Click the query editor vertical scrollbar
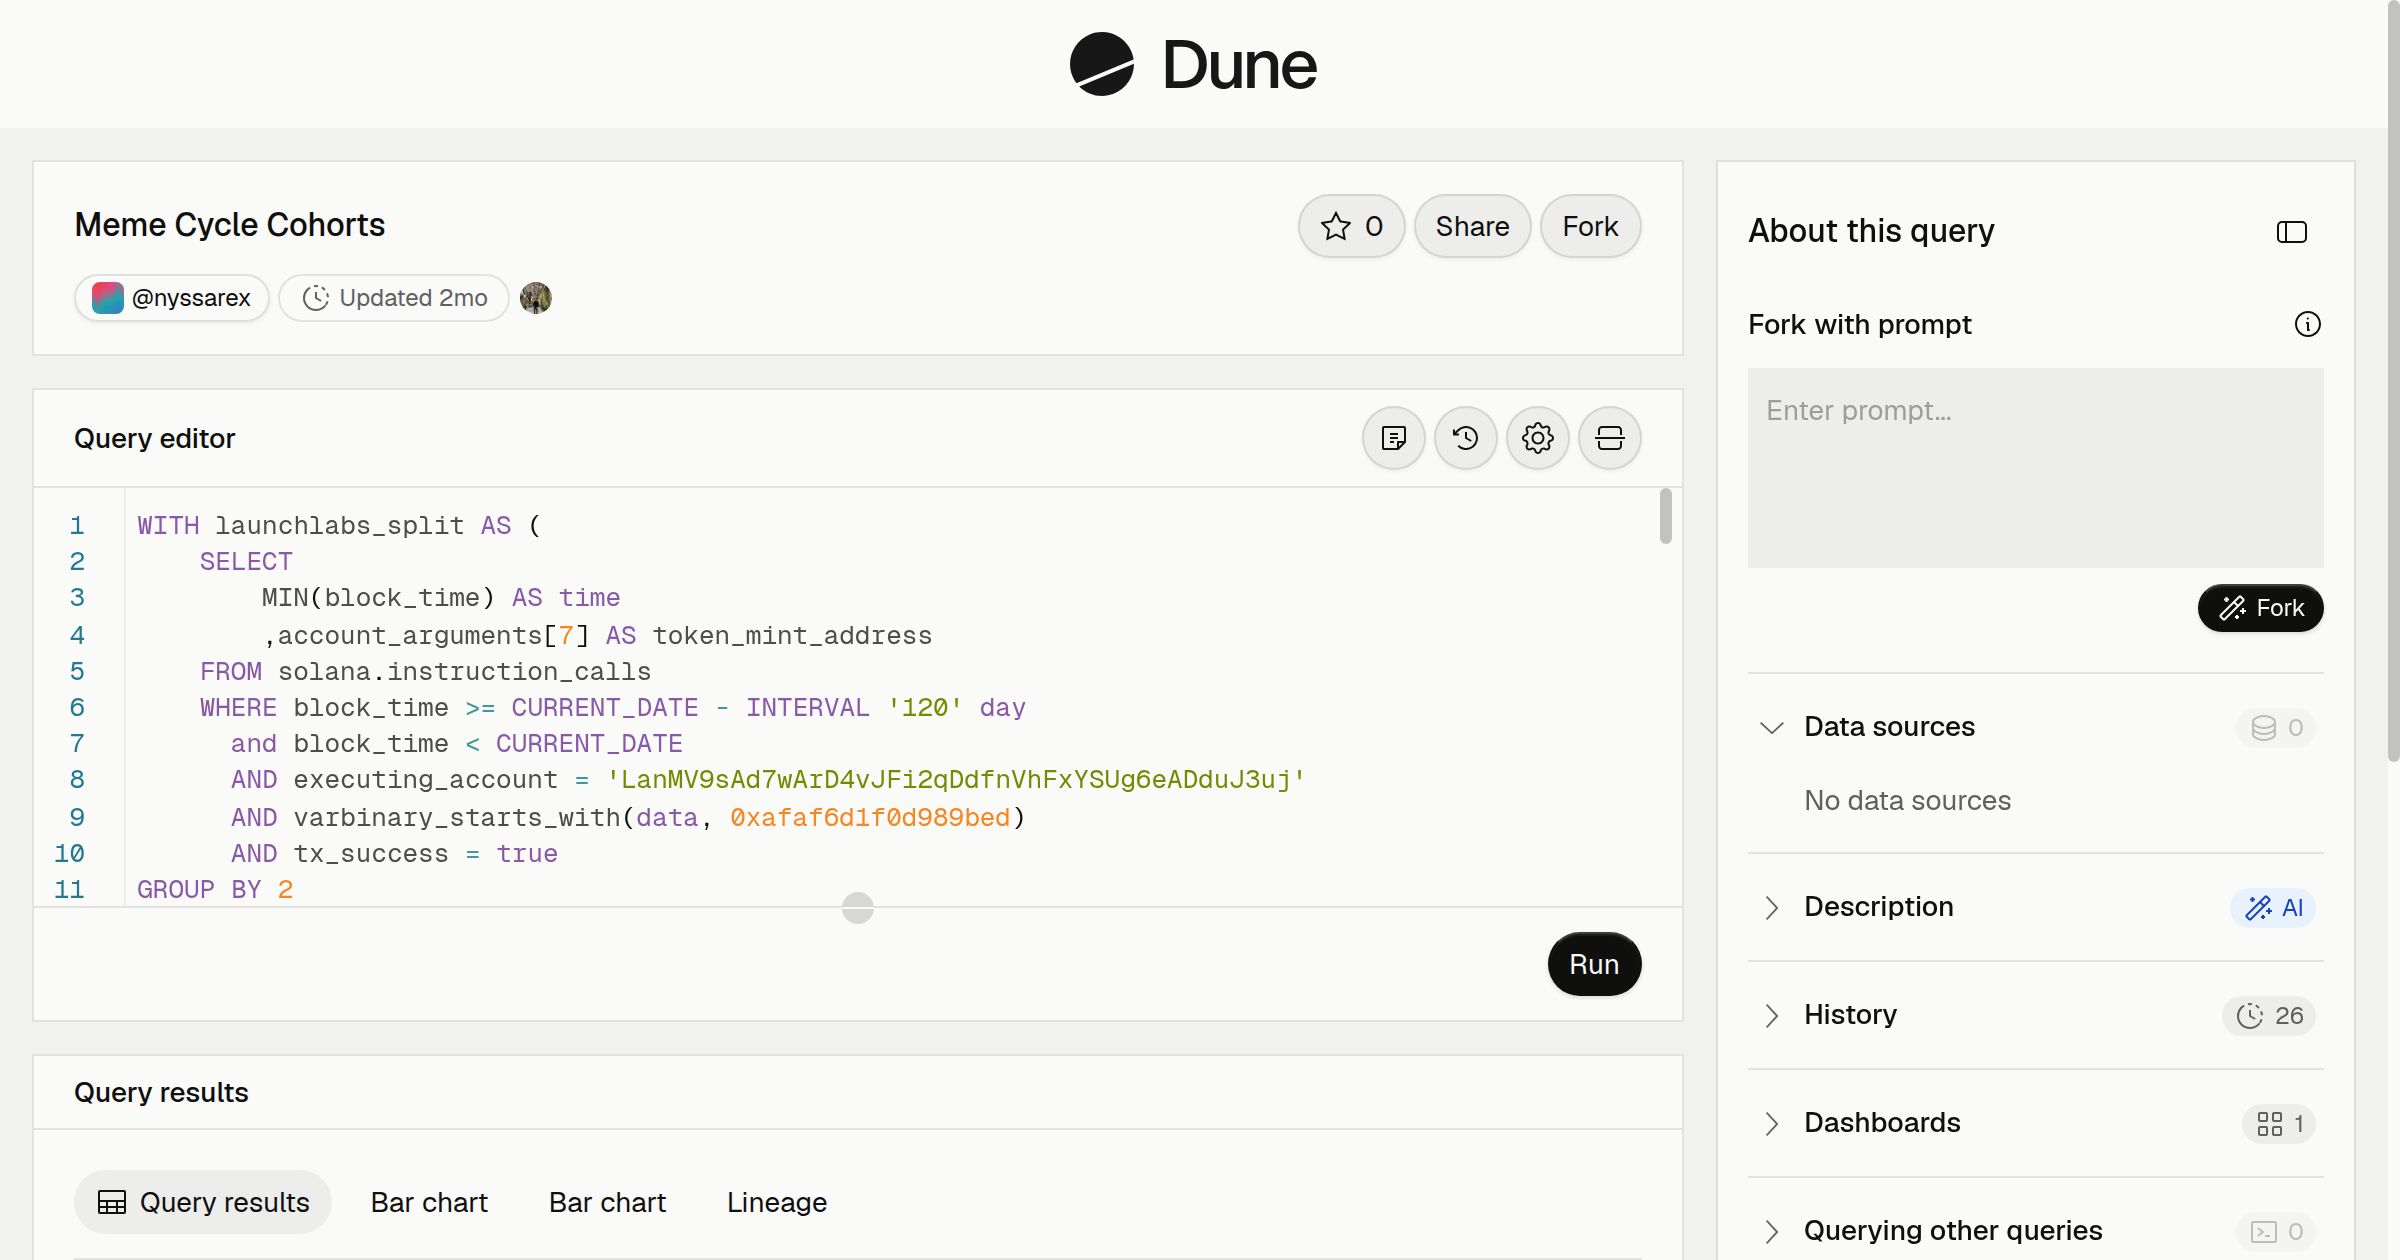Screen dimensions: 2400x1260 (1665, 516)
